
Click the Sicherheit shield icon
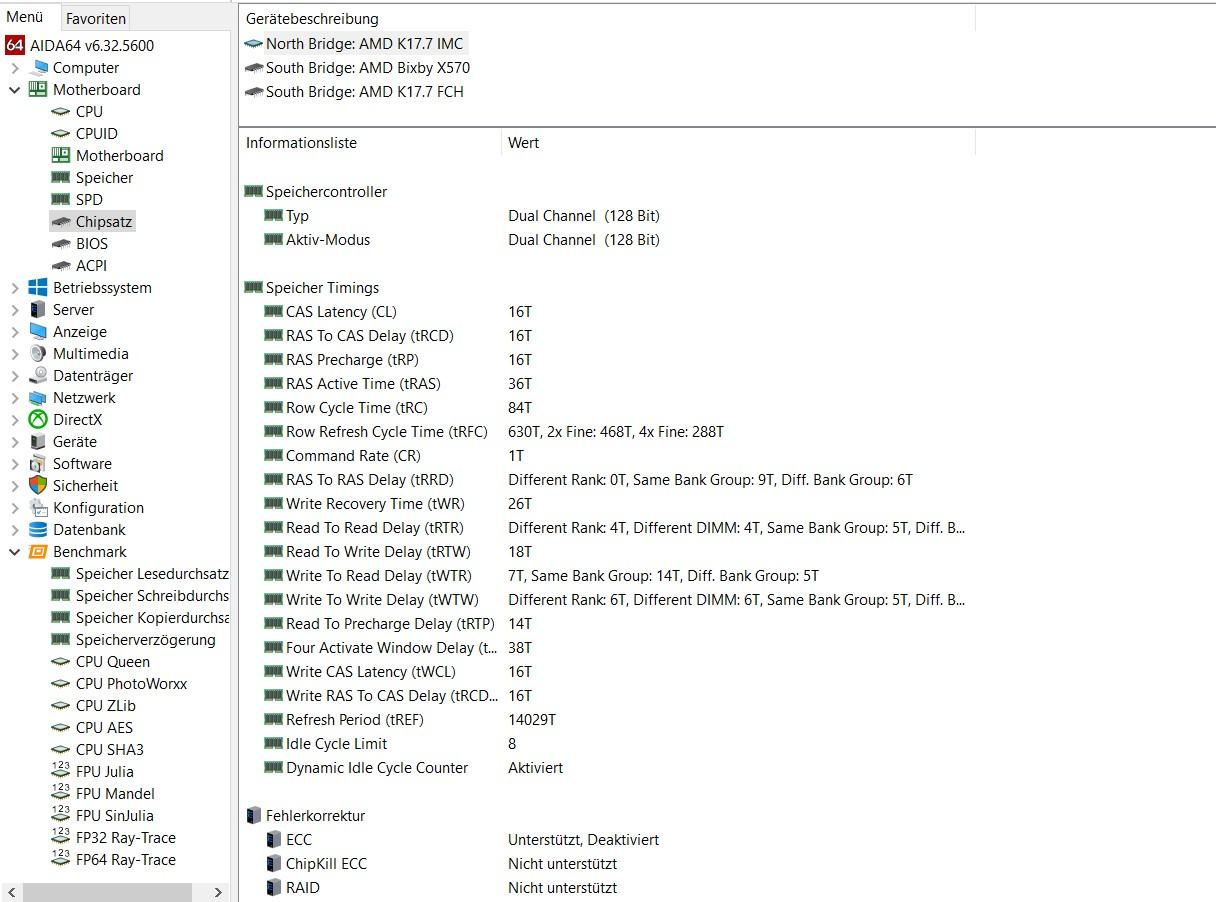point(38,486)
